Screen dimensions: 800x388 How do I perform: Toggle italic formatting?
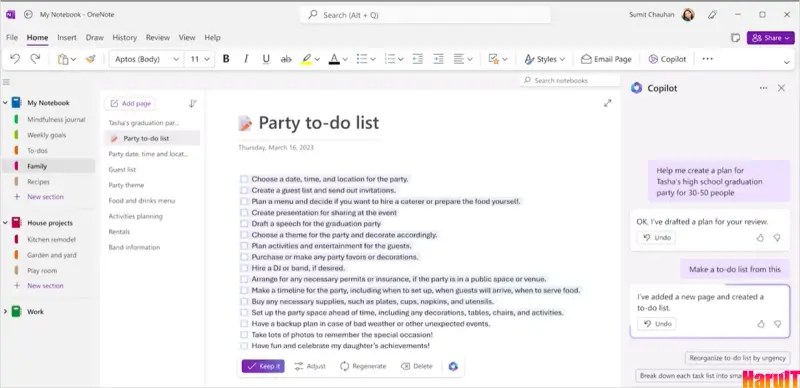(x=246, y=59)
